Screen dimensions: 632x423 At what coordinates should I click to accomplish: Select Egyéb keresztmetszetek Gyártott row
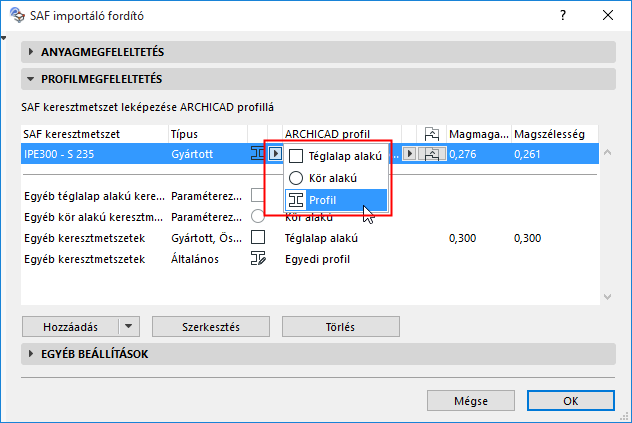point(310,238)
